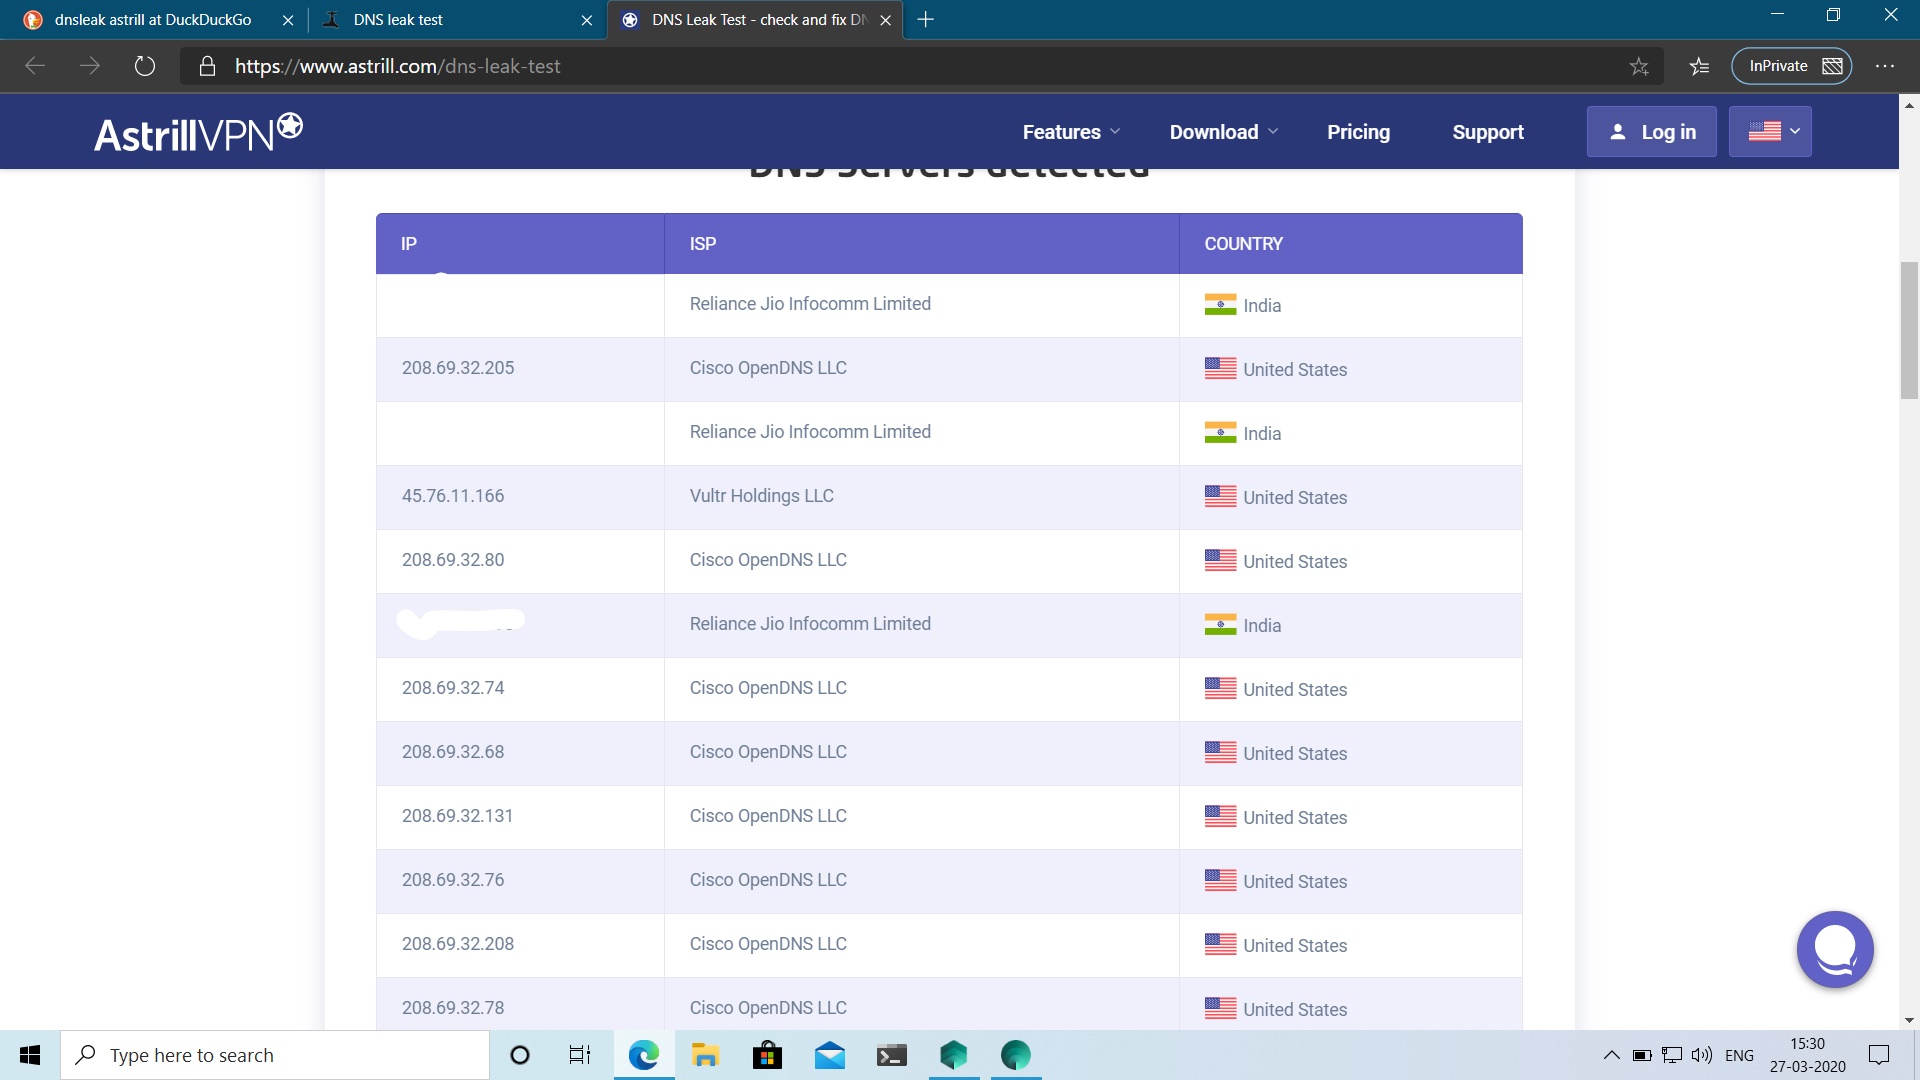Open the Mail app on the taskbar

[829, 1055]
